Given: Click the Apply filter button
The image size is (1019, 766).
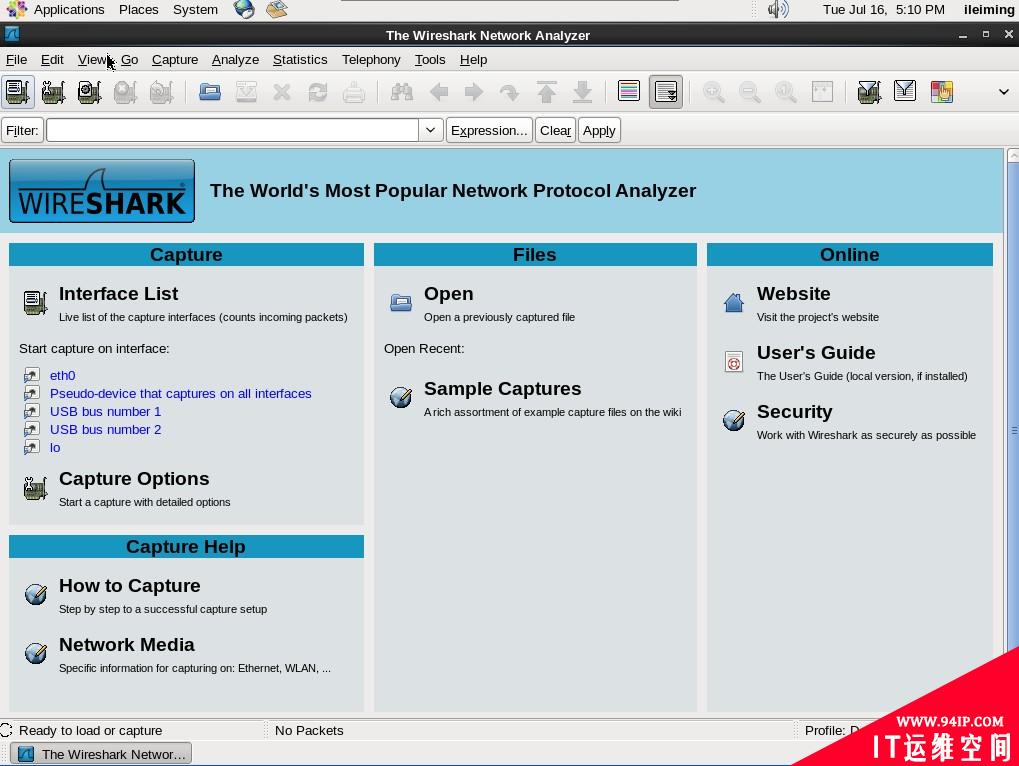Looking at the screenshot, I should pyautogui.click(x=599, y=130).
